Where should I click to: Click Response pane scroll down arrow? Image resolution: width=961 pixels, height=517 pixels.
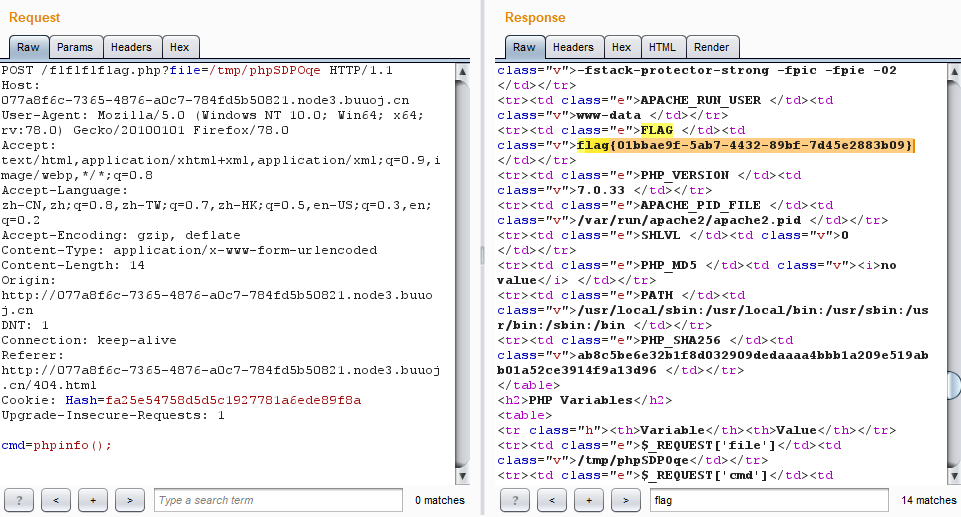coord(954,476)
